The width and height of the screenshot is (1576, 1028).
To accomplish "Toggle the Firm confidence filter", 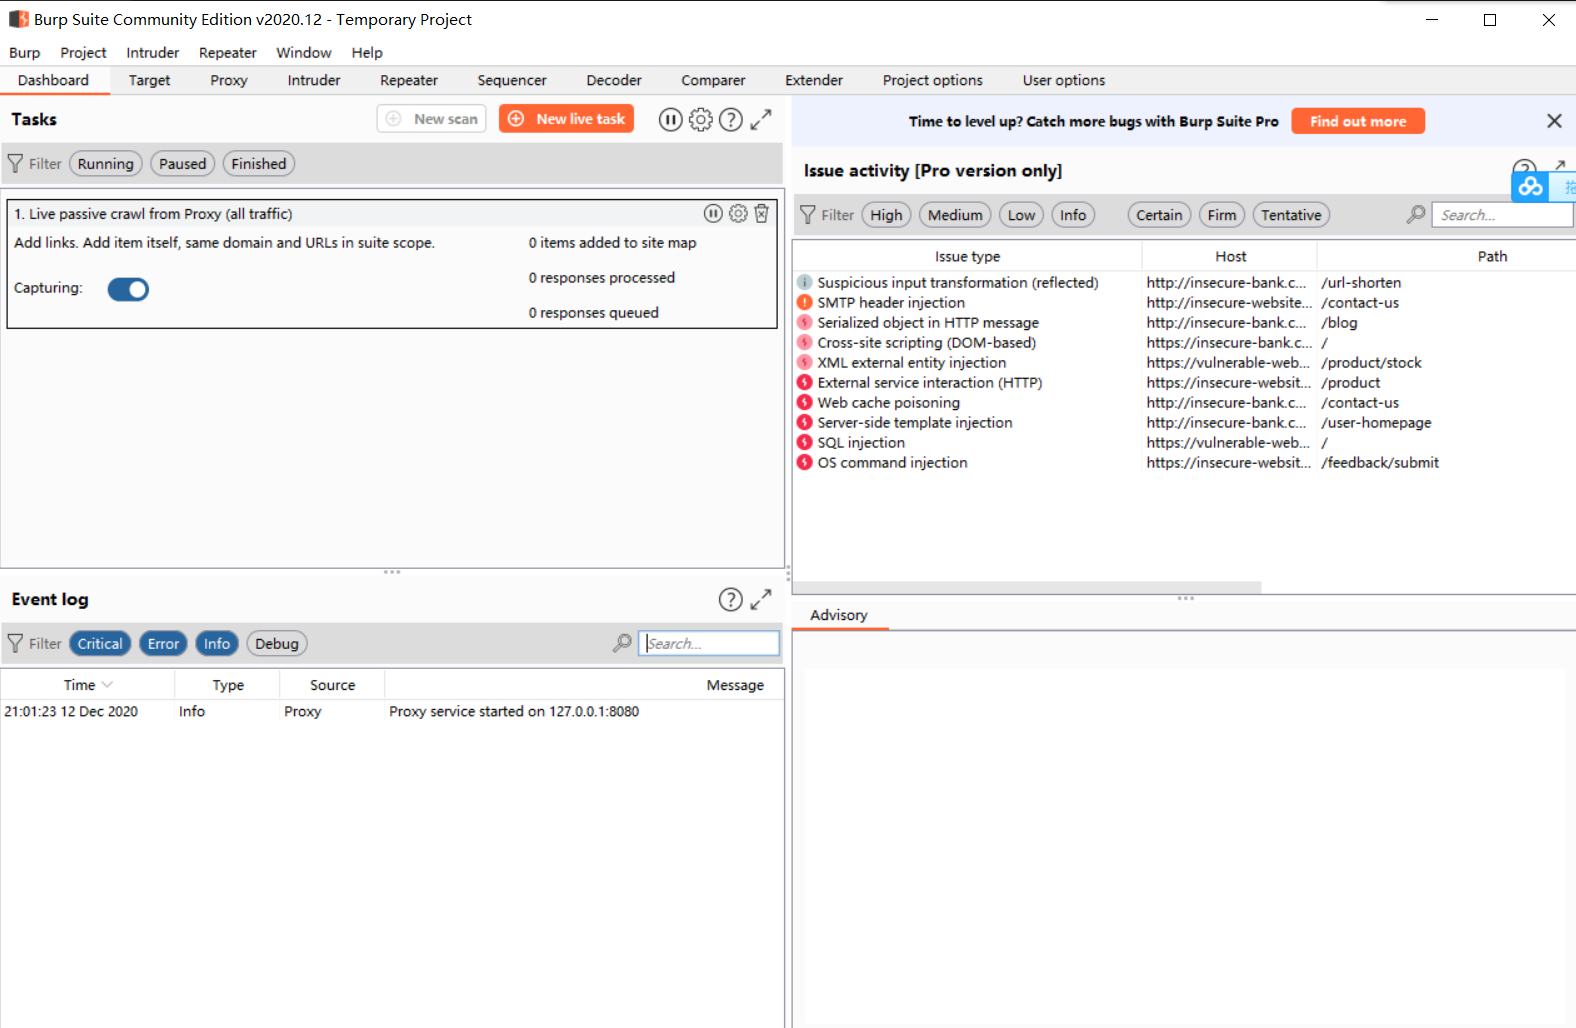I will (1222, 215).
